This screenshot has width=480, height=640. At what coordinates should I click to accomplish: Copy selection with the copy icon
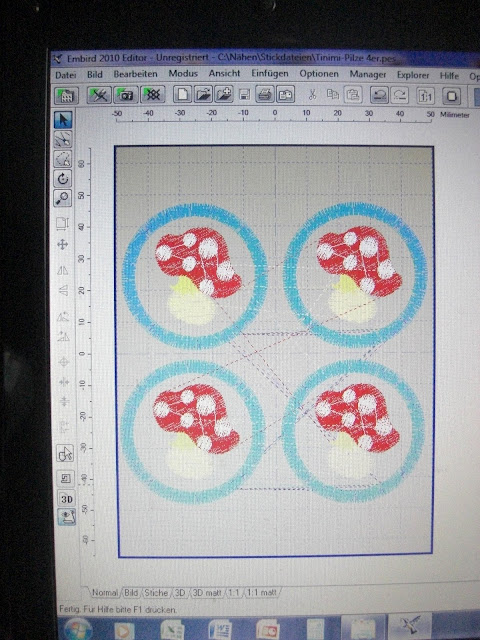333,95
